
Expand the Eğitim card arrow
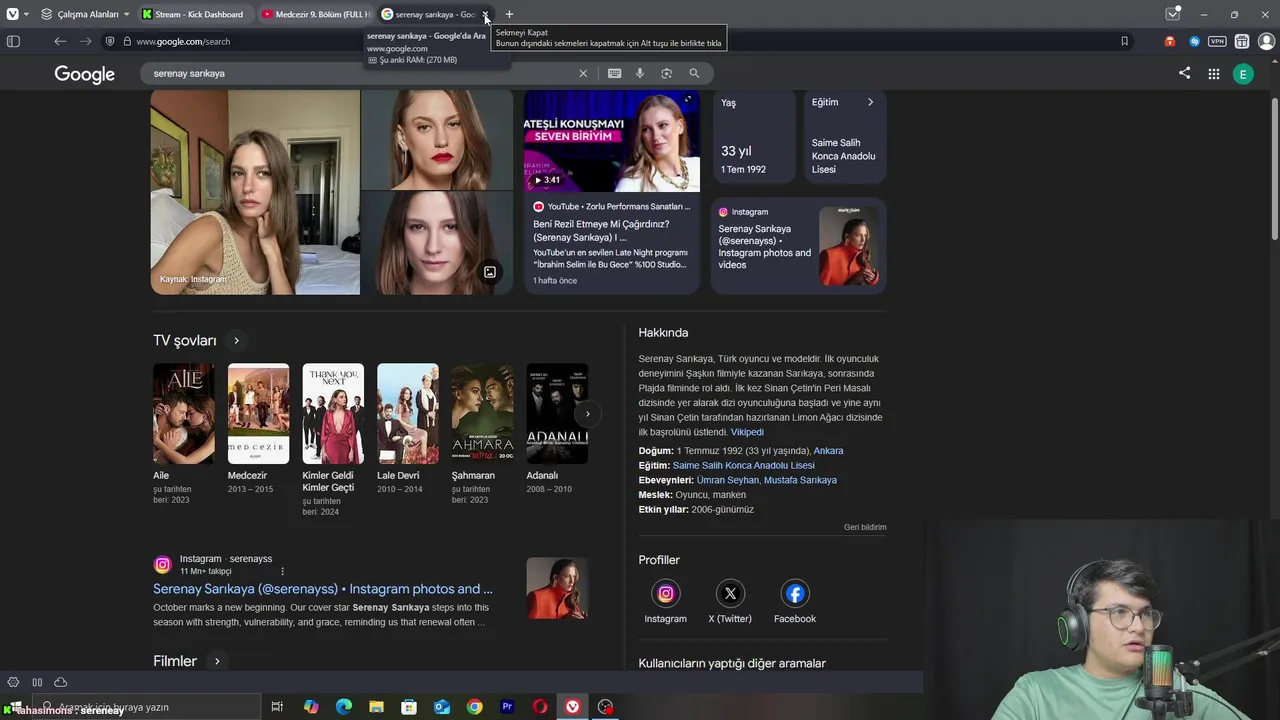[x=870, y=102]
